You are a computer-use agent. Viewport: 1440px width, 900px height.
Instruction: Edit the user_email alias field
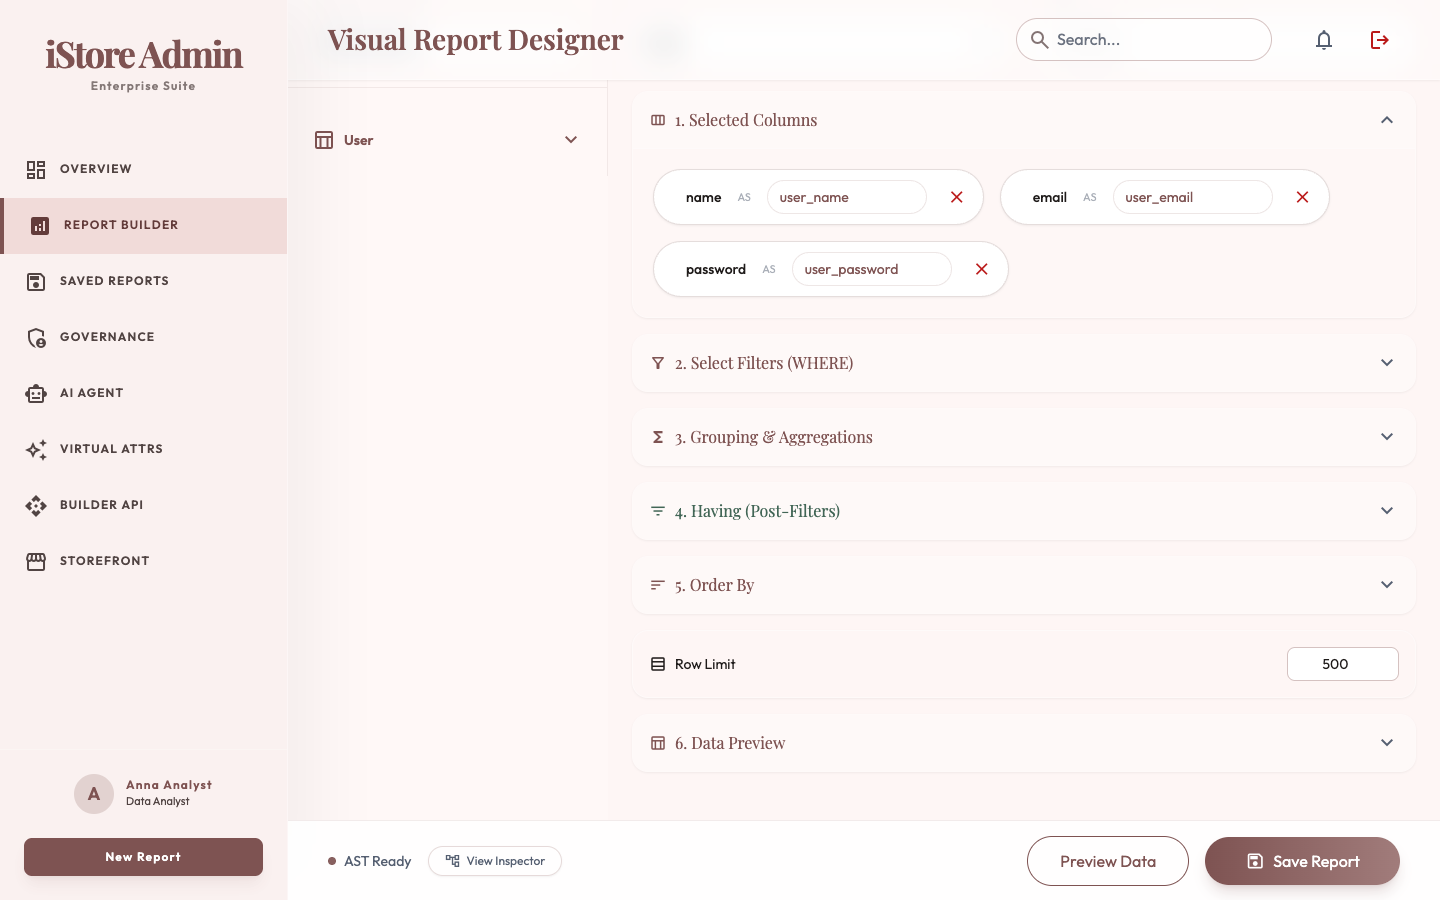pyautogui.click(x=1193, y=197)
